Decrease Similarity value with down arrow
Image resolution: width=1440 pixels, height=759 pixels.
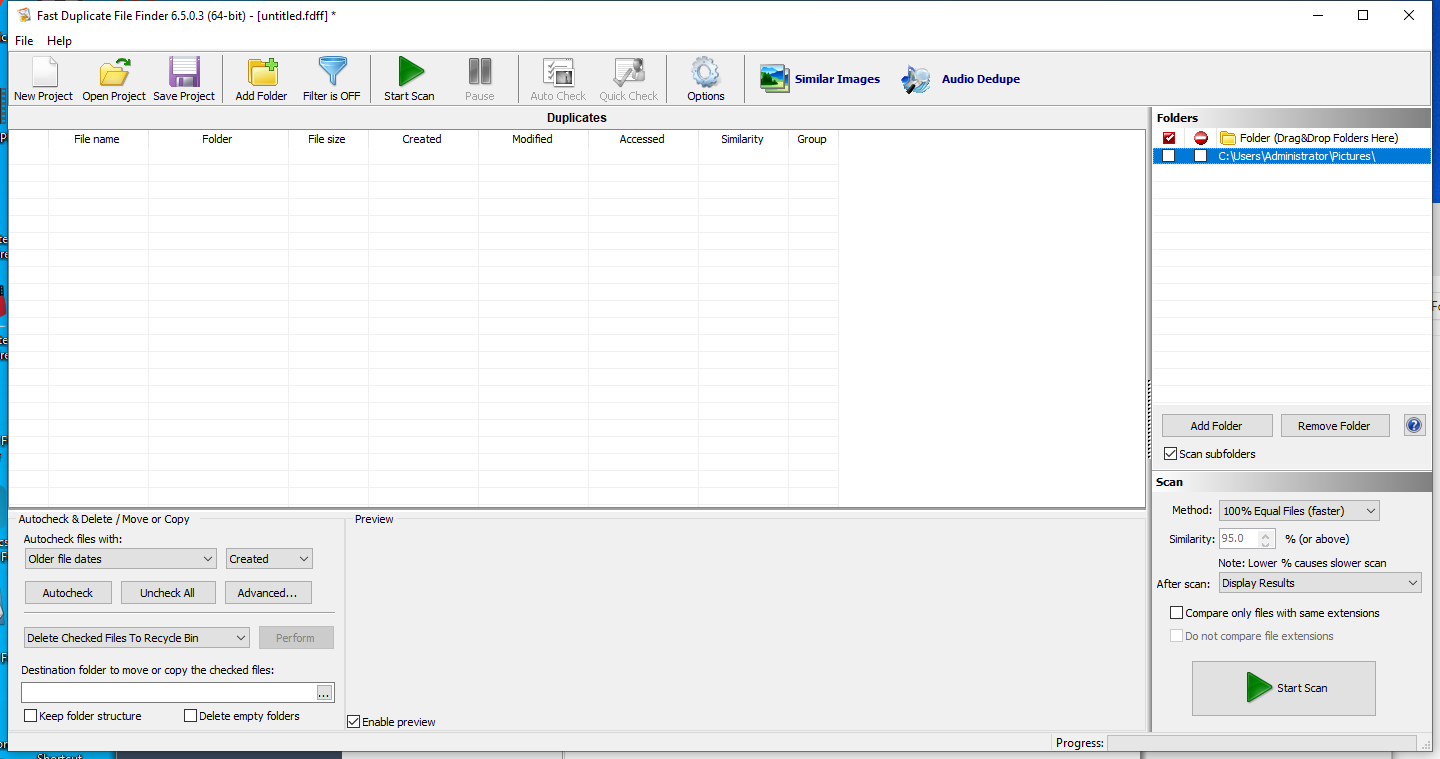pyautogui.click(x=1266, y=544)
